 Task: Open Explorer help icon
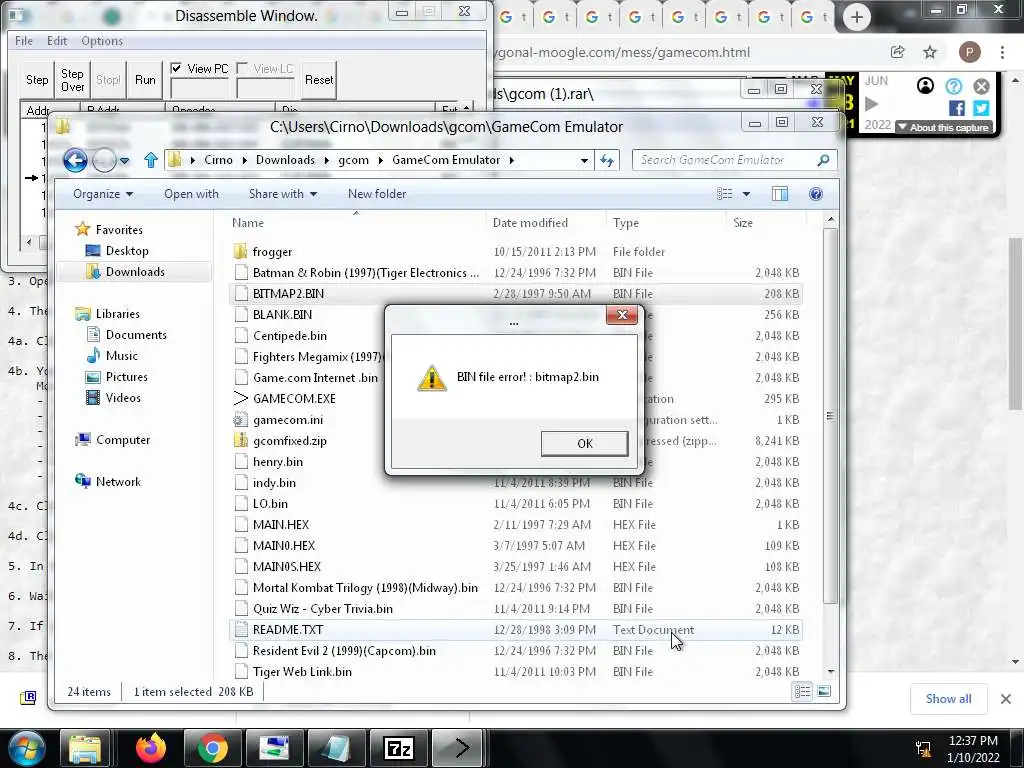[816, 194]
